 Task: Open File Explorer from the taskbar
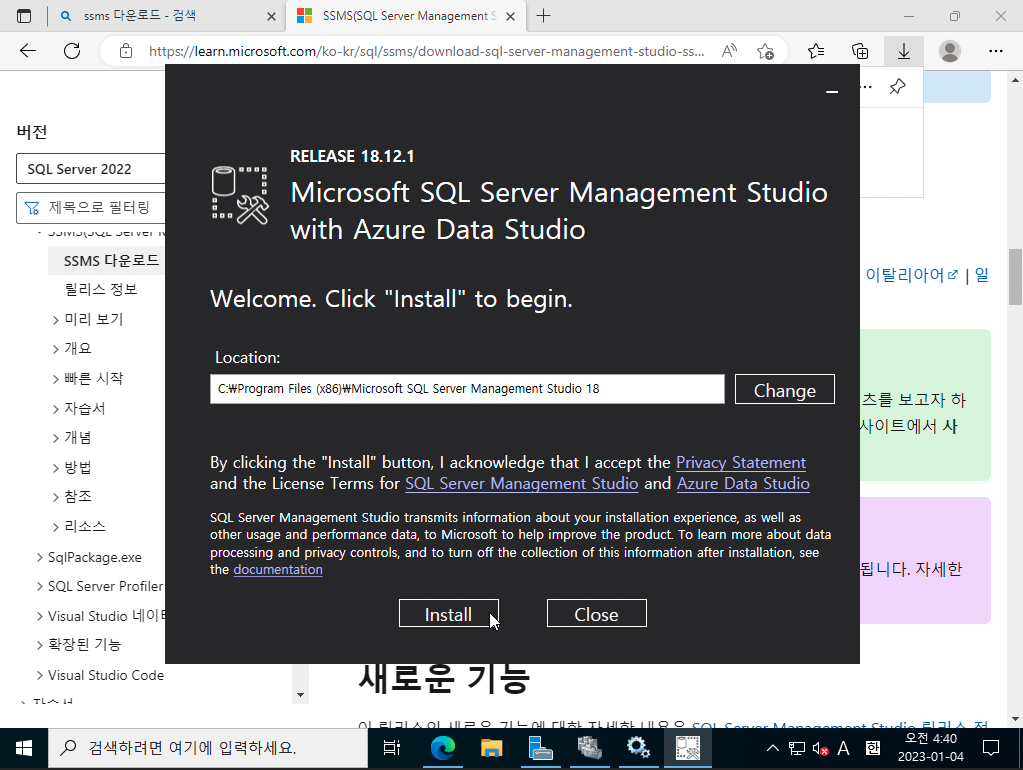point(492,748)
